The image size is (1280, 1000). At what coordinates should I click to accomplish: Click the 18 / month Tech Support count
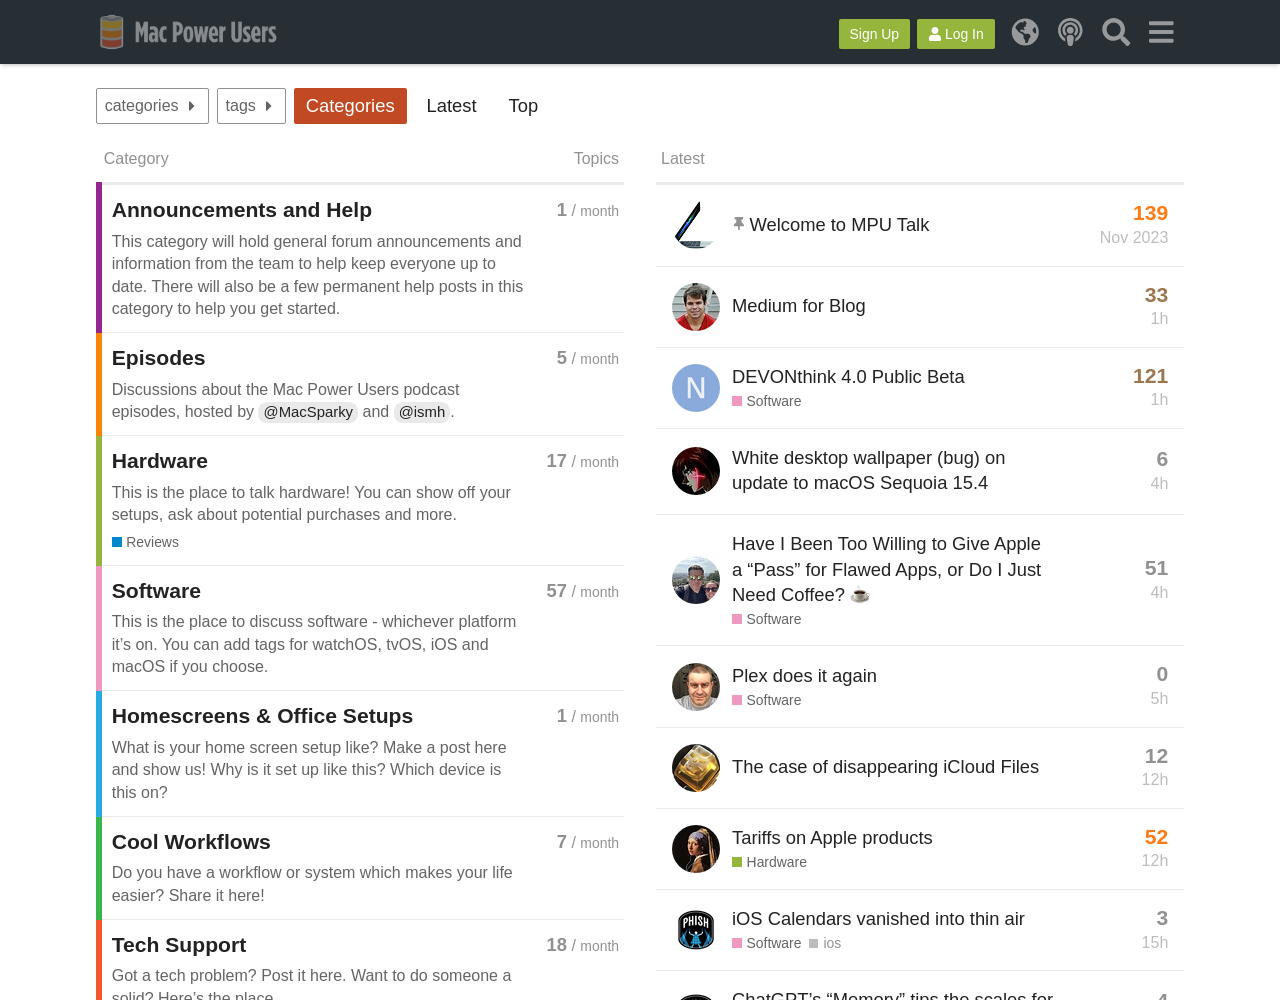582,945
